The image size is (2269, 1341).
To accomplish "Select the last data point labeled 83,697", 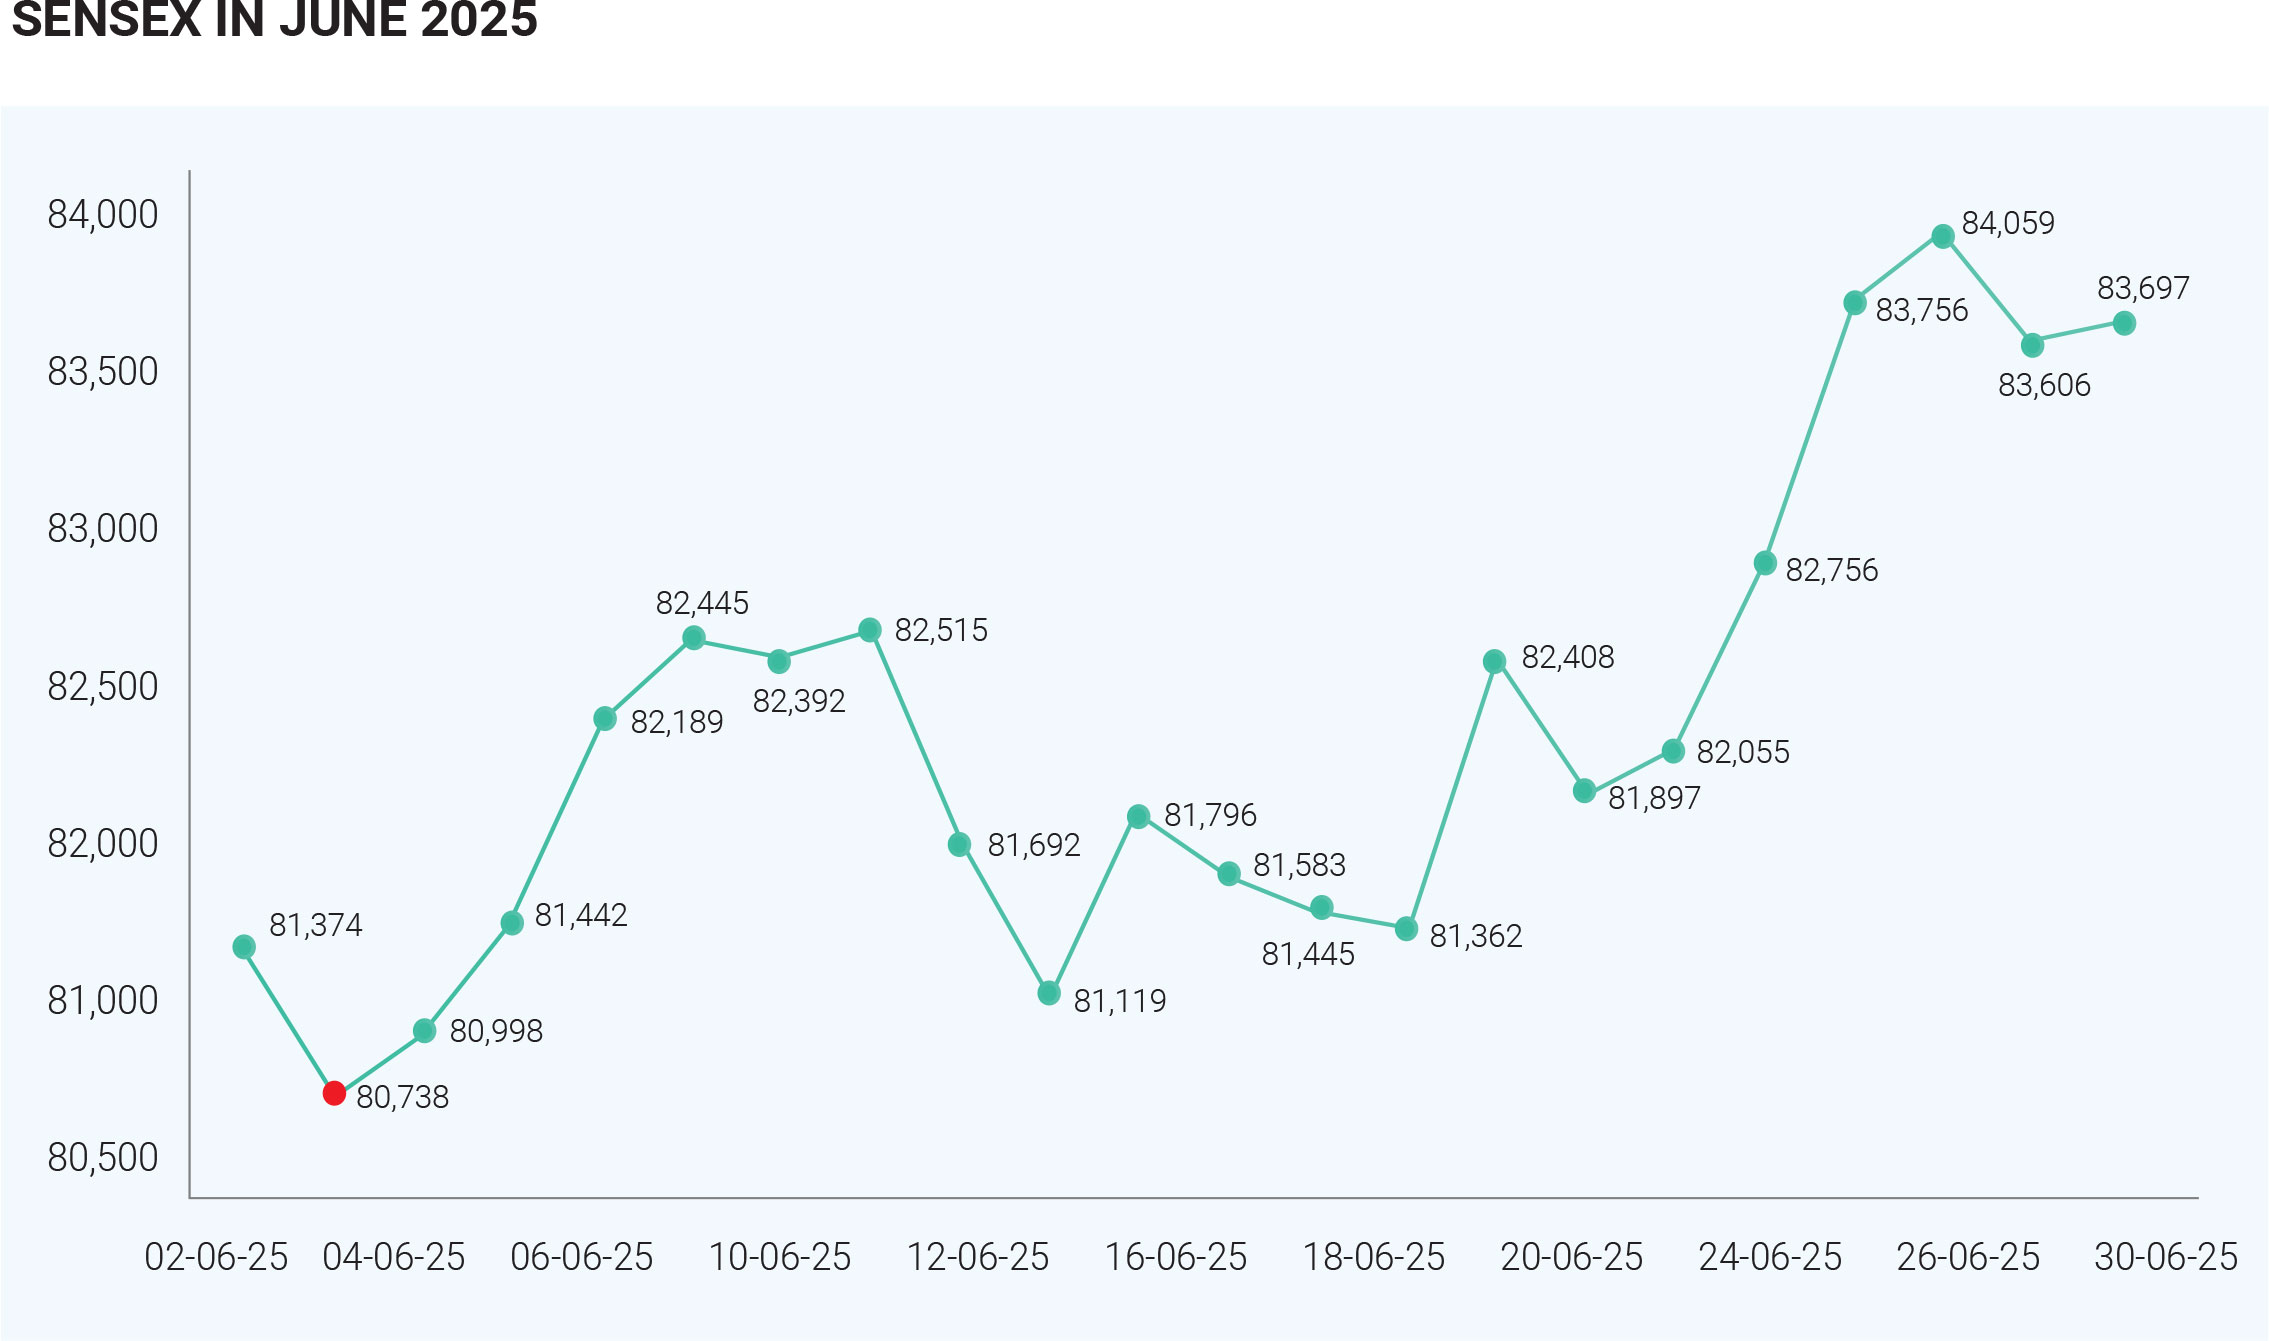I will (x=2124, y=323).
